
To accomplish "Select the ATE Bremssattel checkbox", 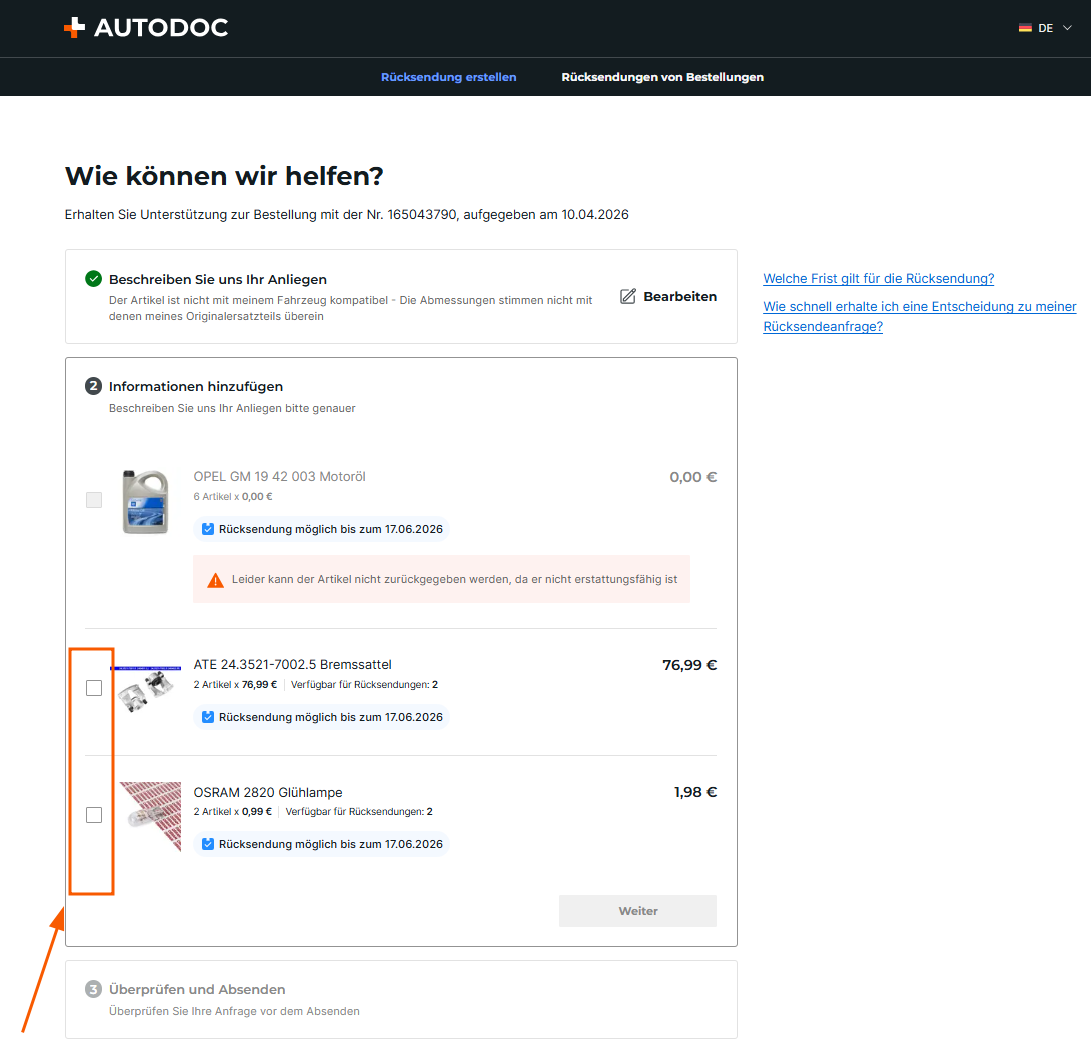I will 94,688.
